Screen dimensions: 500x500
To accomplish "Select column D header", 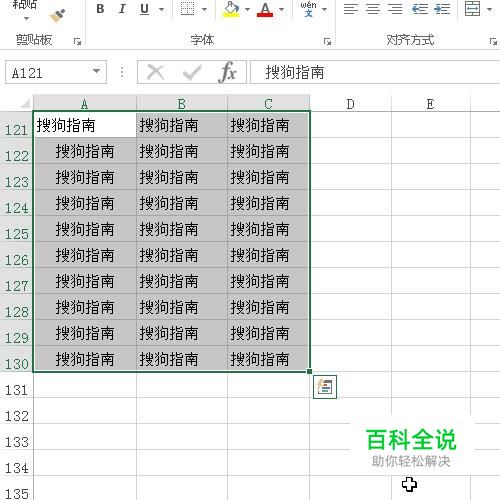I will [x=350, y=104].
